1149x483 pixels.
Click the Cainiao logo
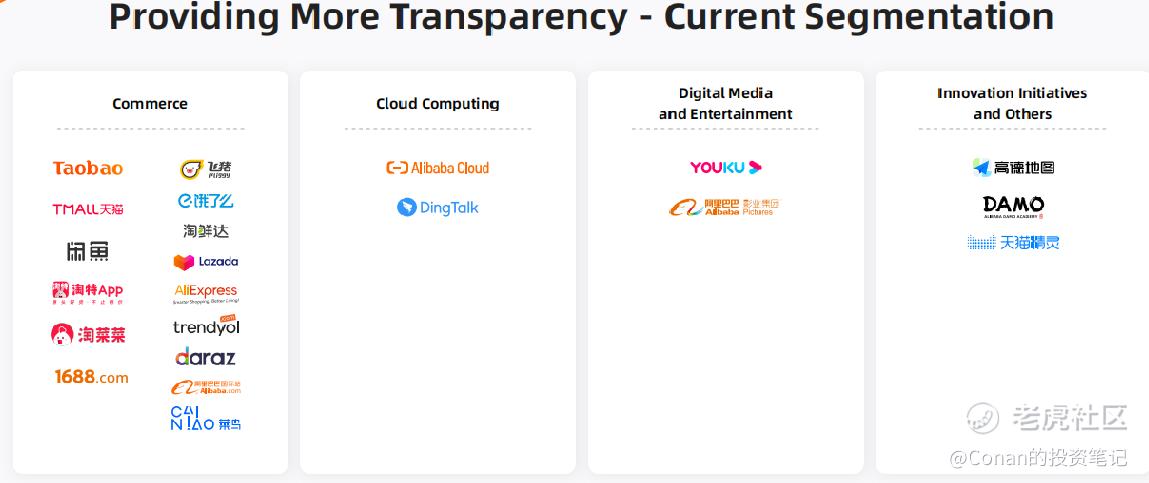(205, 418)
